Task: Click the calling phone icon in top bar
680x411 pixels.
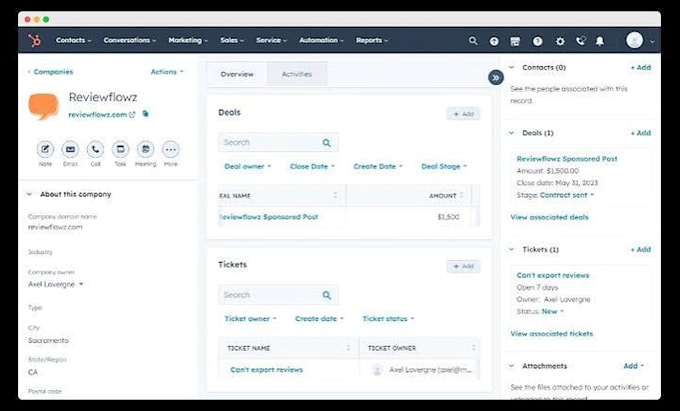Action: pyautogui.click(x=580, y=41)
